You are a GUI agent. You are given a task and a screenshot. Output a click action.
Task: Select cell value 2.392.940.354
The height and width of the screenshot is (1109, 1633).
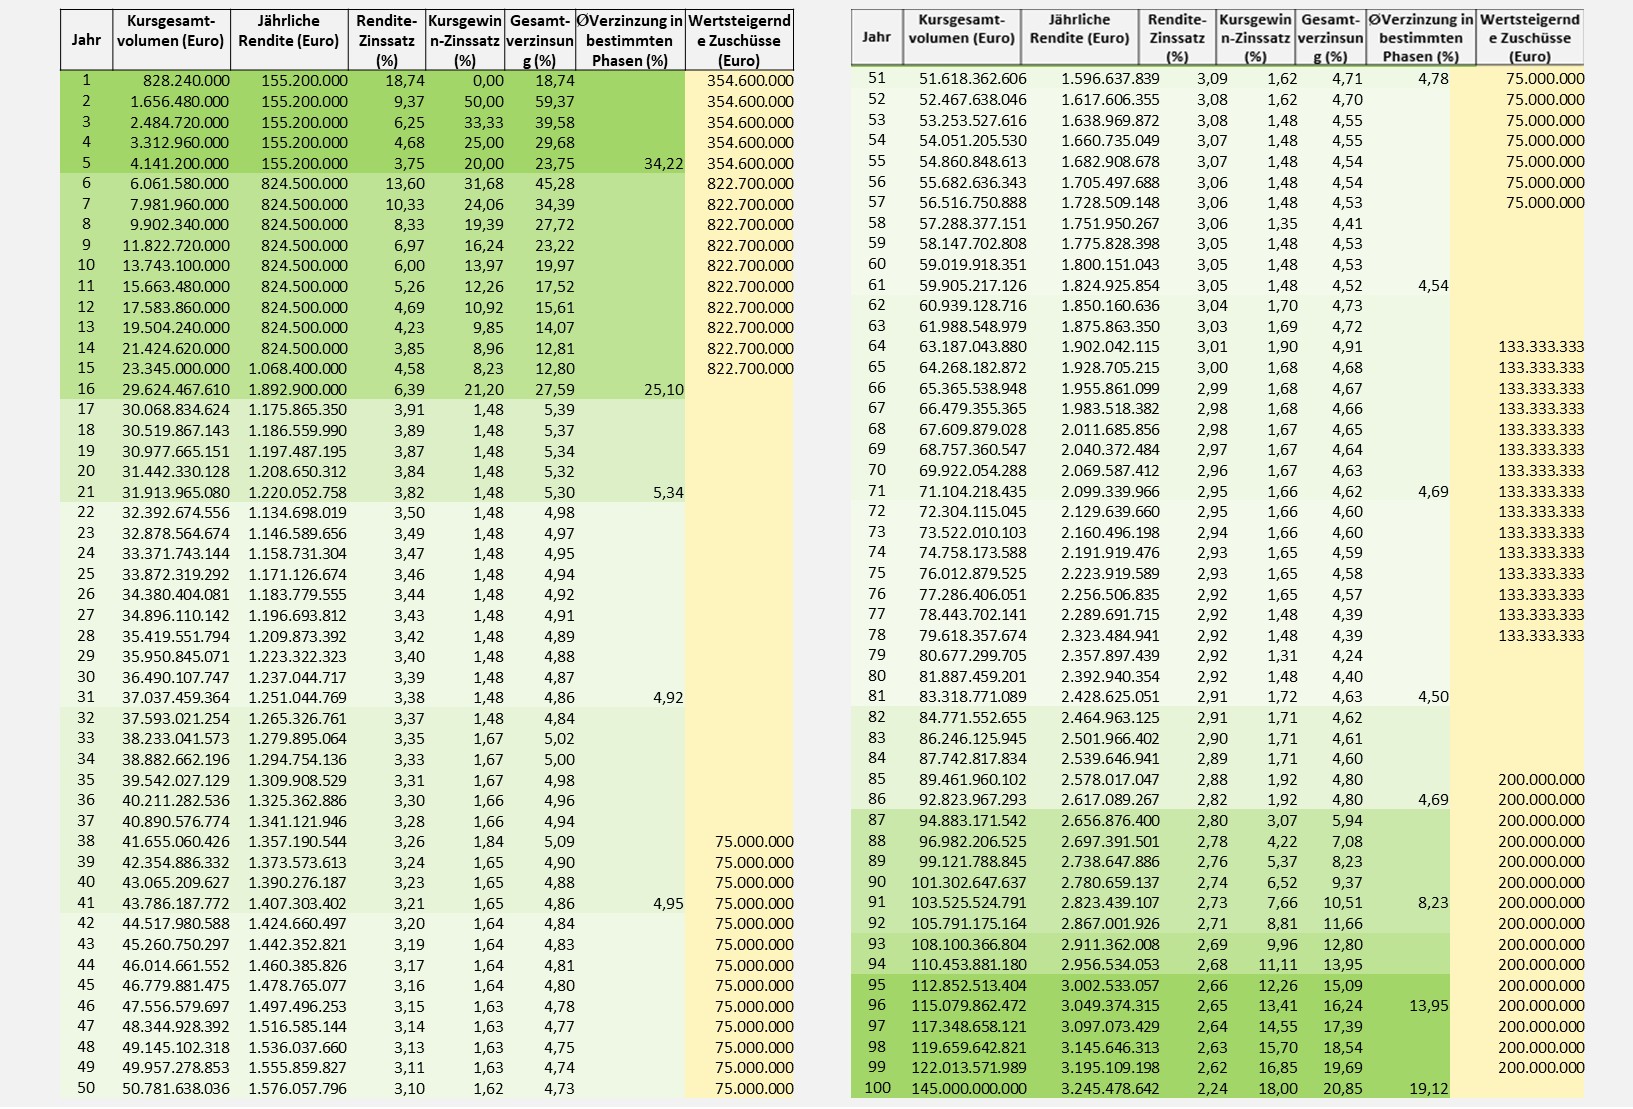pos(1110,676)
